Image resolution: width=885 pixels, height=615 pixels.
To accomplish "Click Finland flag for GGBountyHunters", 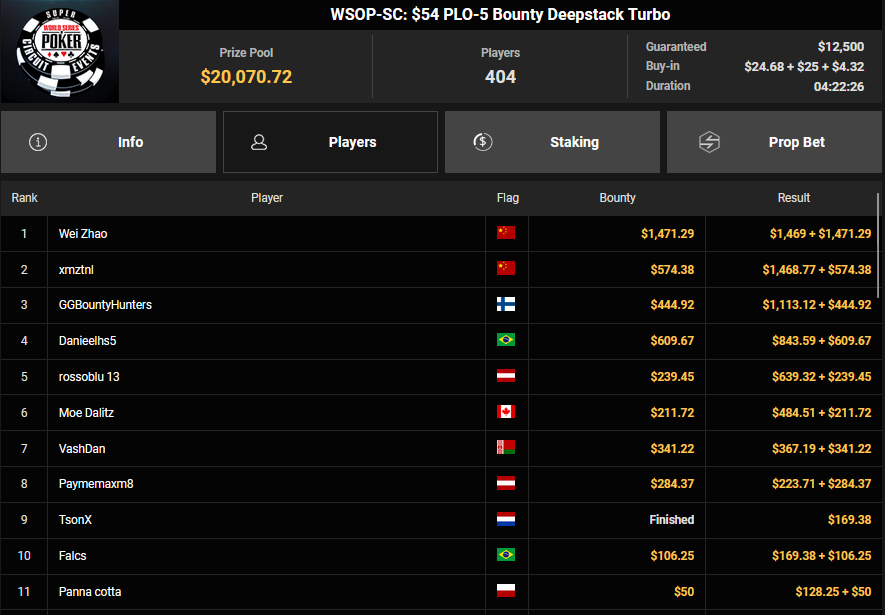I will (506, 305).
